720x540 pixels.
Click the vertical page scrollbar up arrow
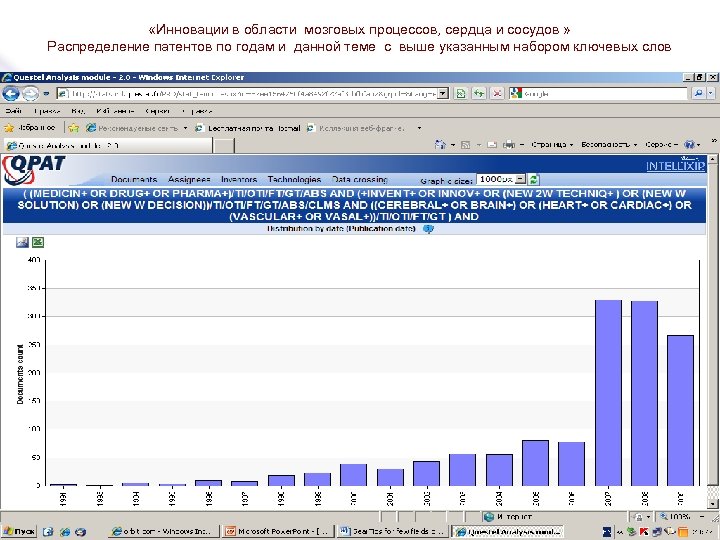(x=713, y=159)
